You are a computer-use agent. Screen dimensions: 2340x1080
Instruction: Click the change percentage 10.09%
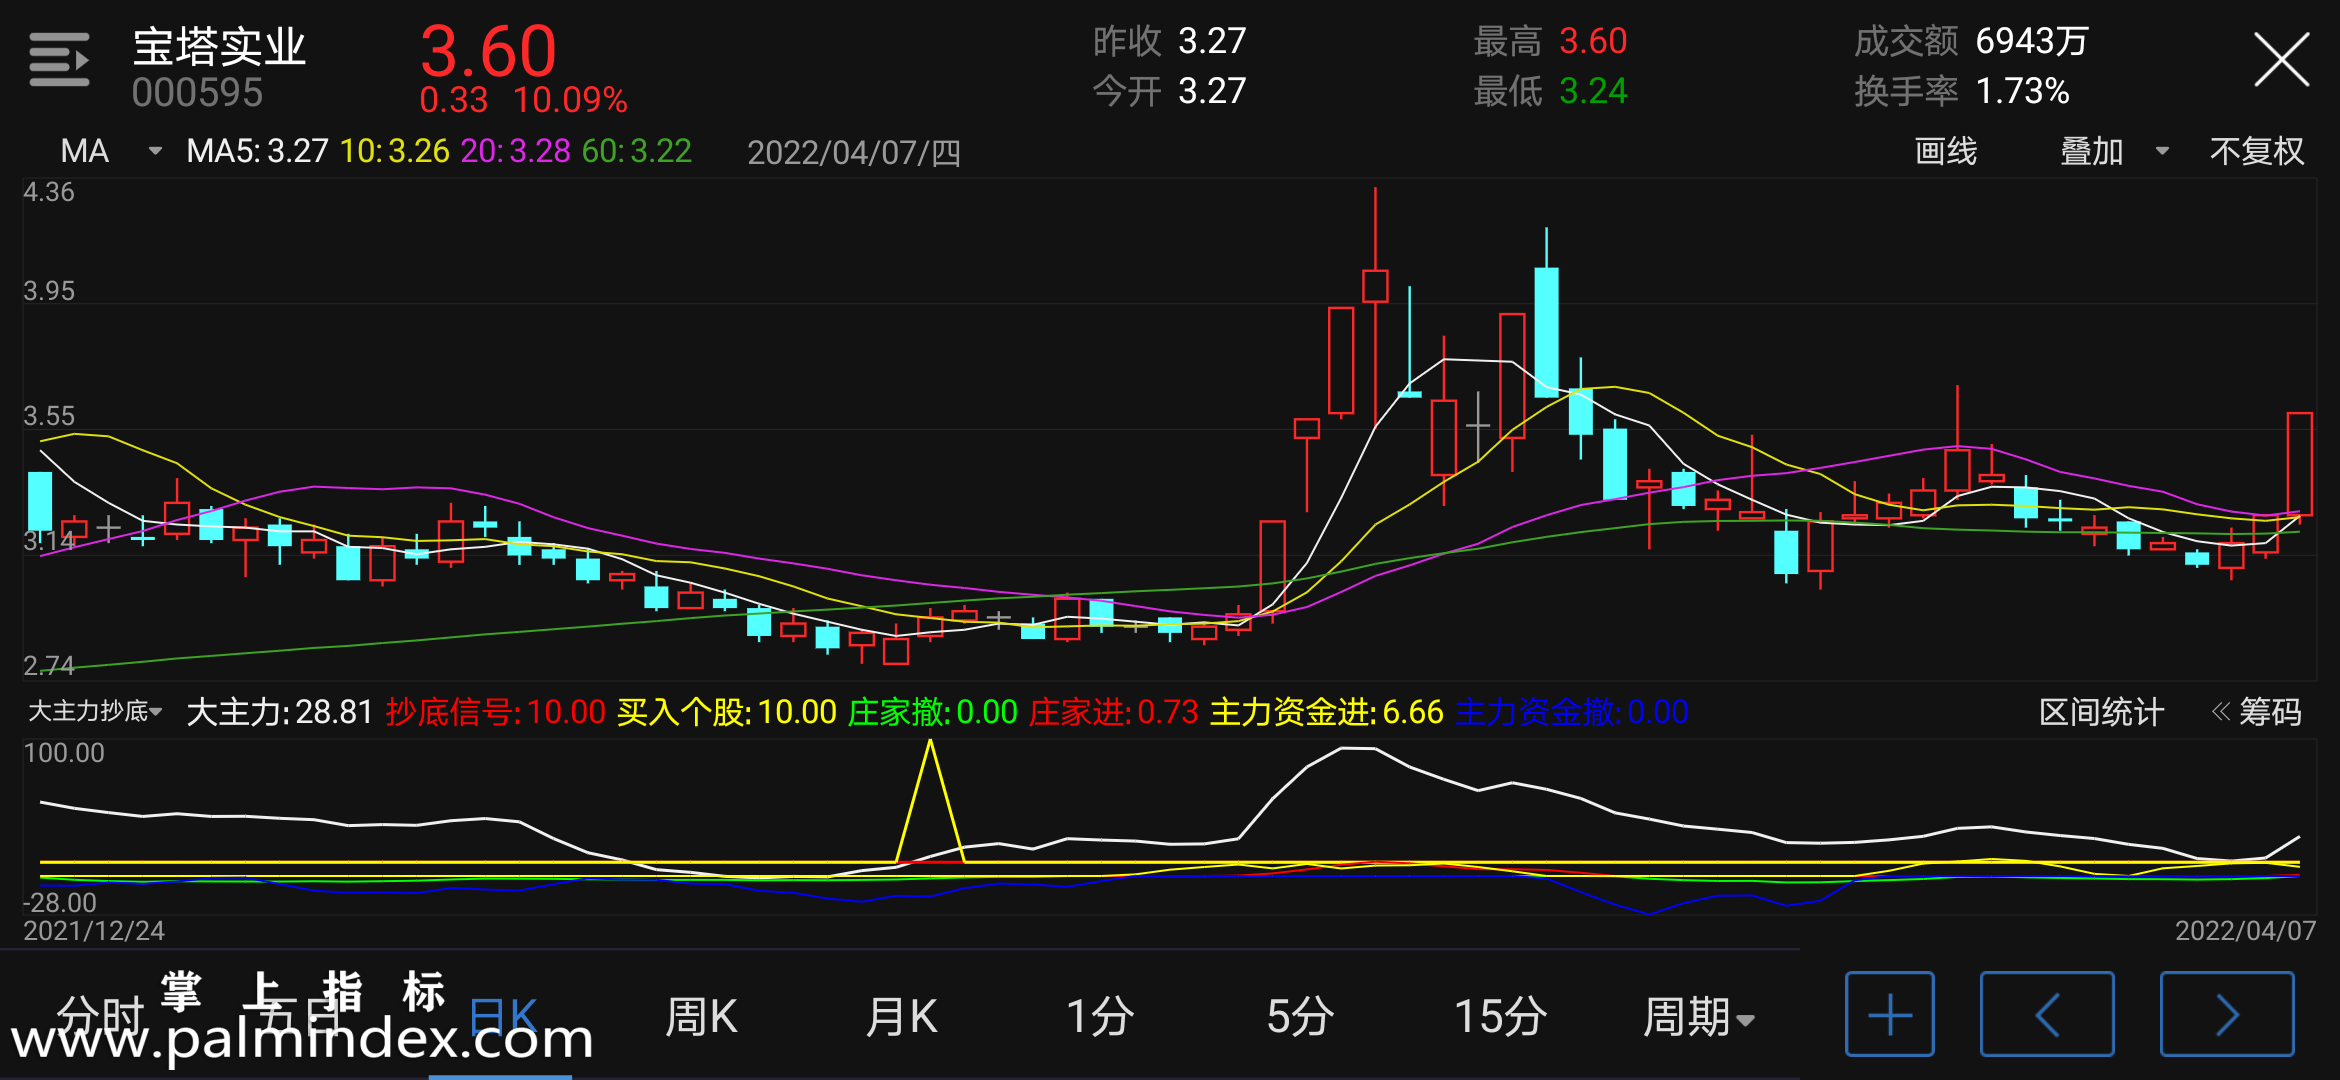pos(570,100)
